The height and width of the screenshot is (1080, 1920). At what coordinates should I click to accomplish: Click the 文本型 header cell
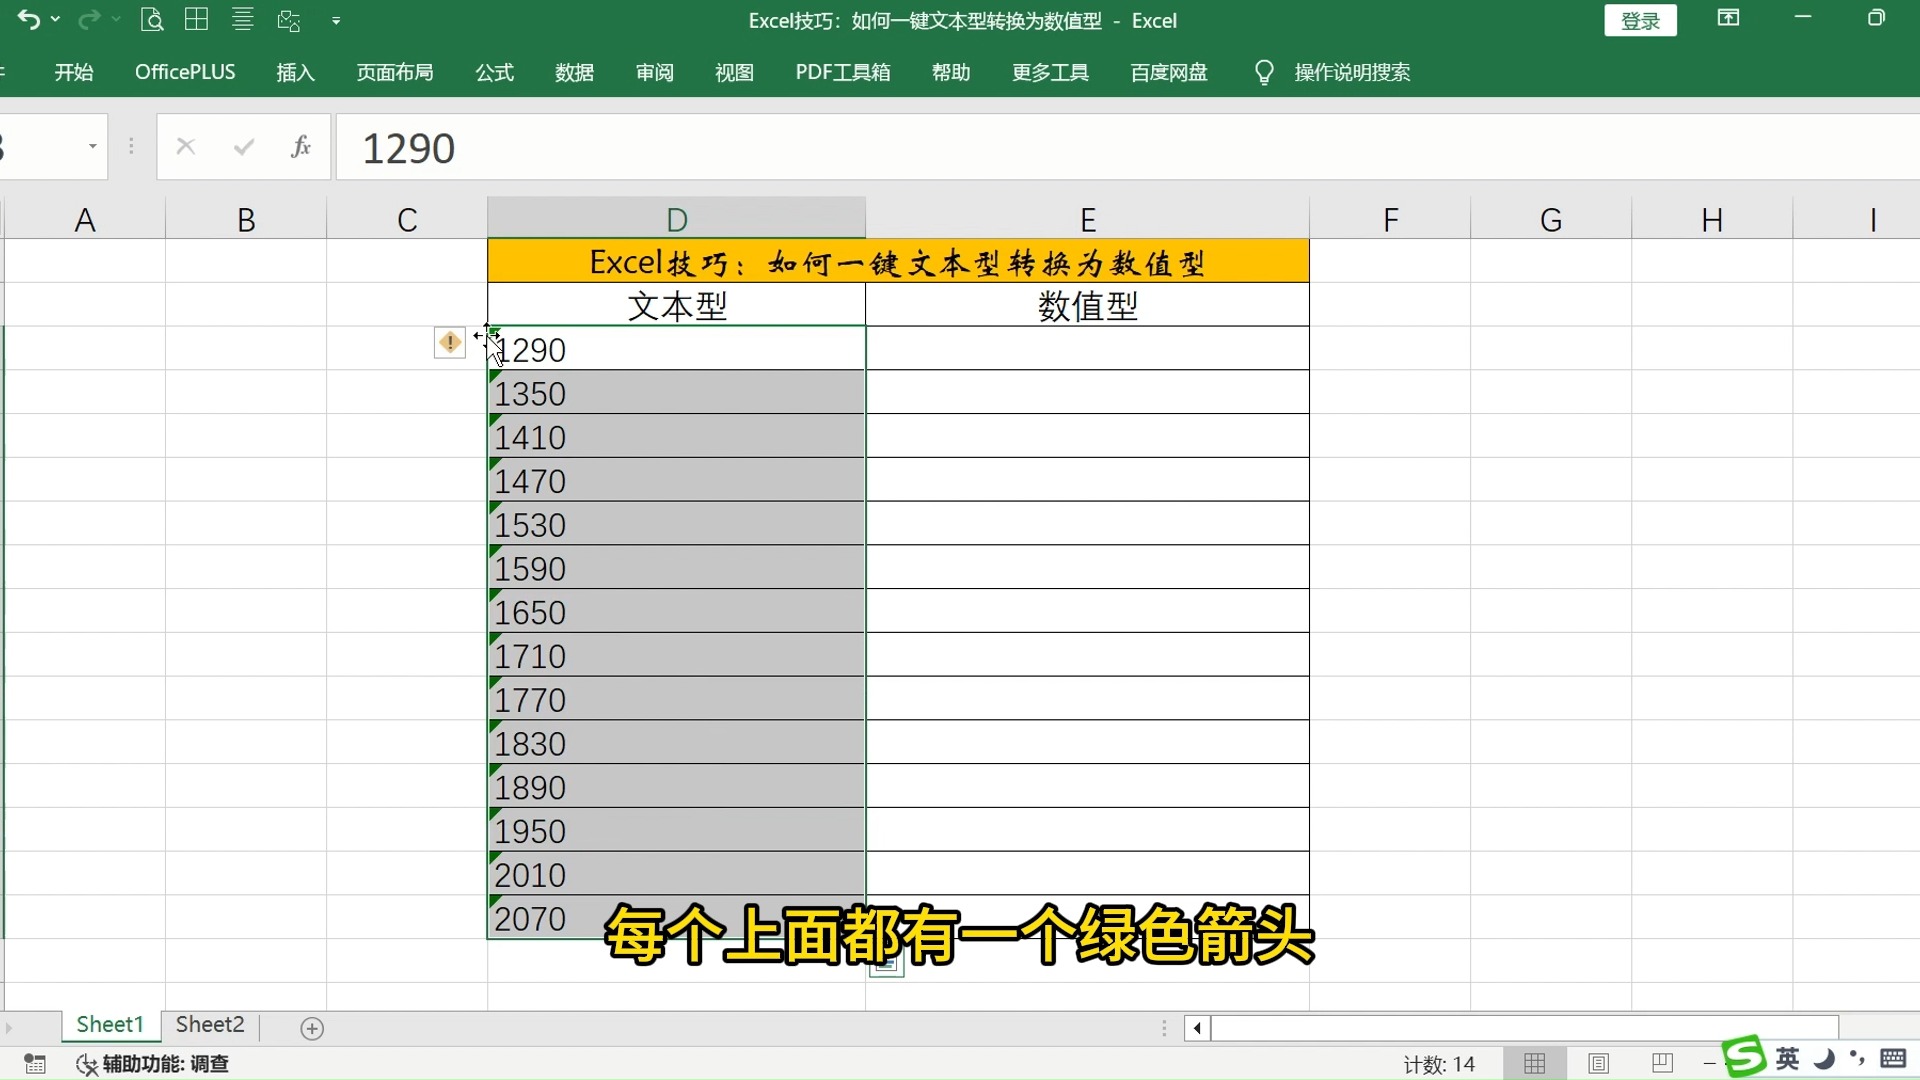677,305
